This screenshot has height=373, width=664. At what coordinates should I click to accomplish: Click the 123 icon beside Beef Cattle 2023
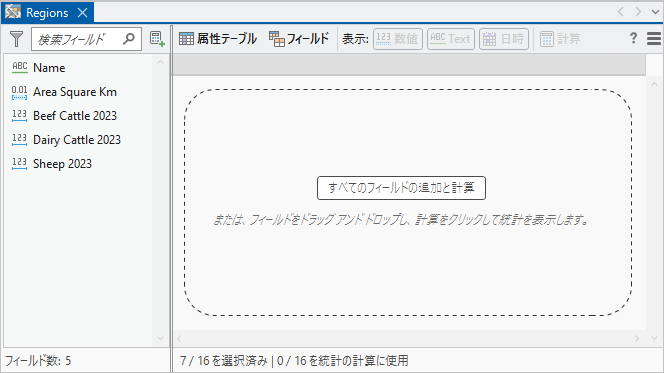coord(19,116)
